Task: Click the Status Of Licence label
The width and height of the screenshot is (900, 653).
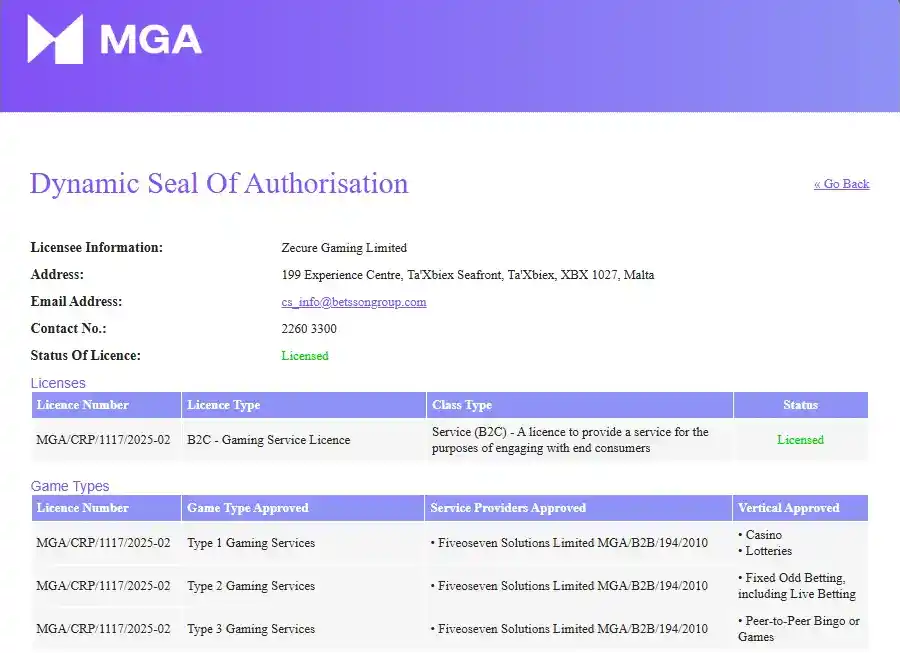Action: [86, 355]
